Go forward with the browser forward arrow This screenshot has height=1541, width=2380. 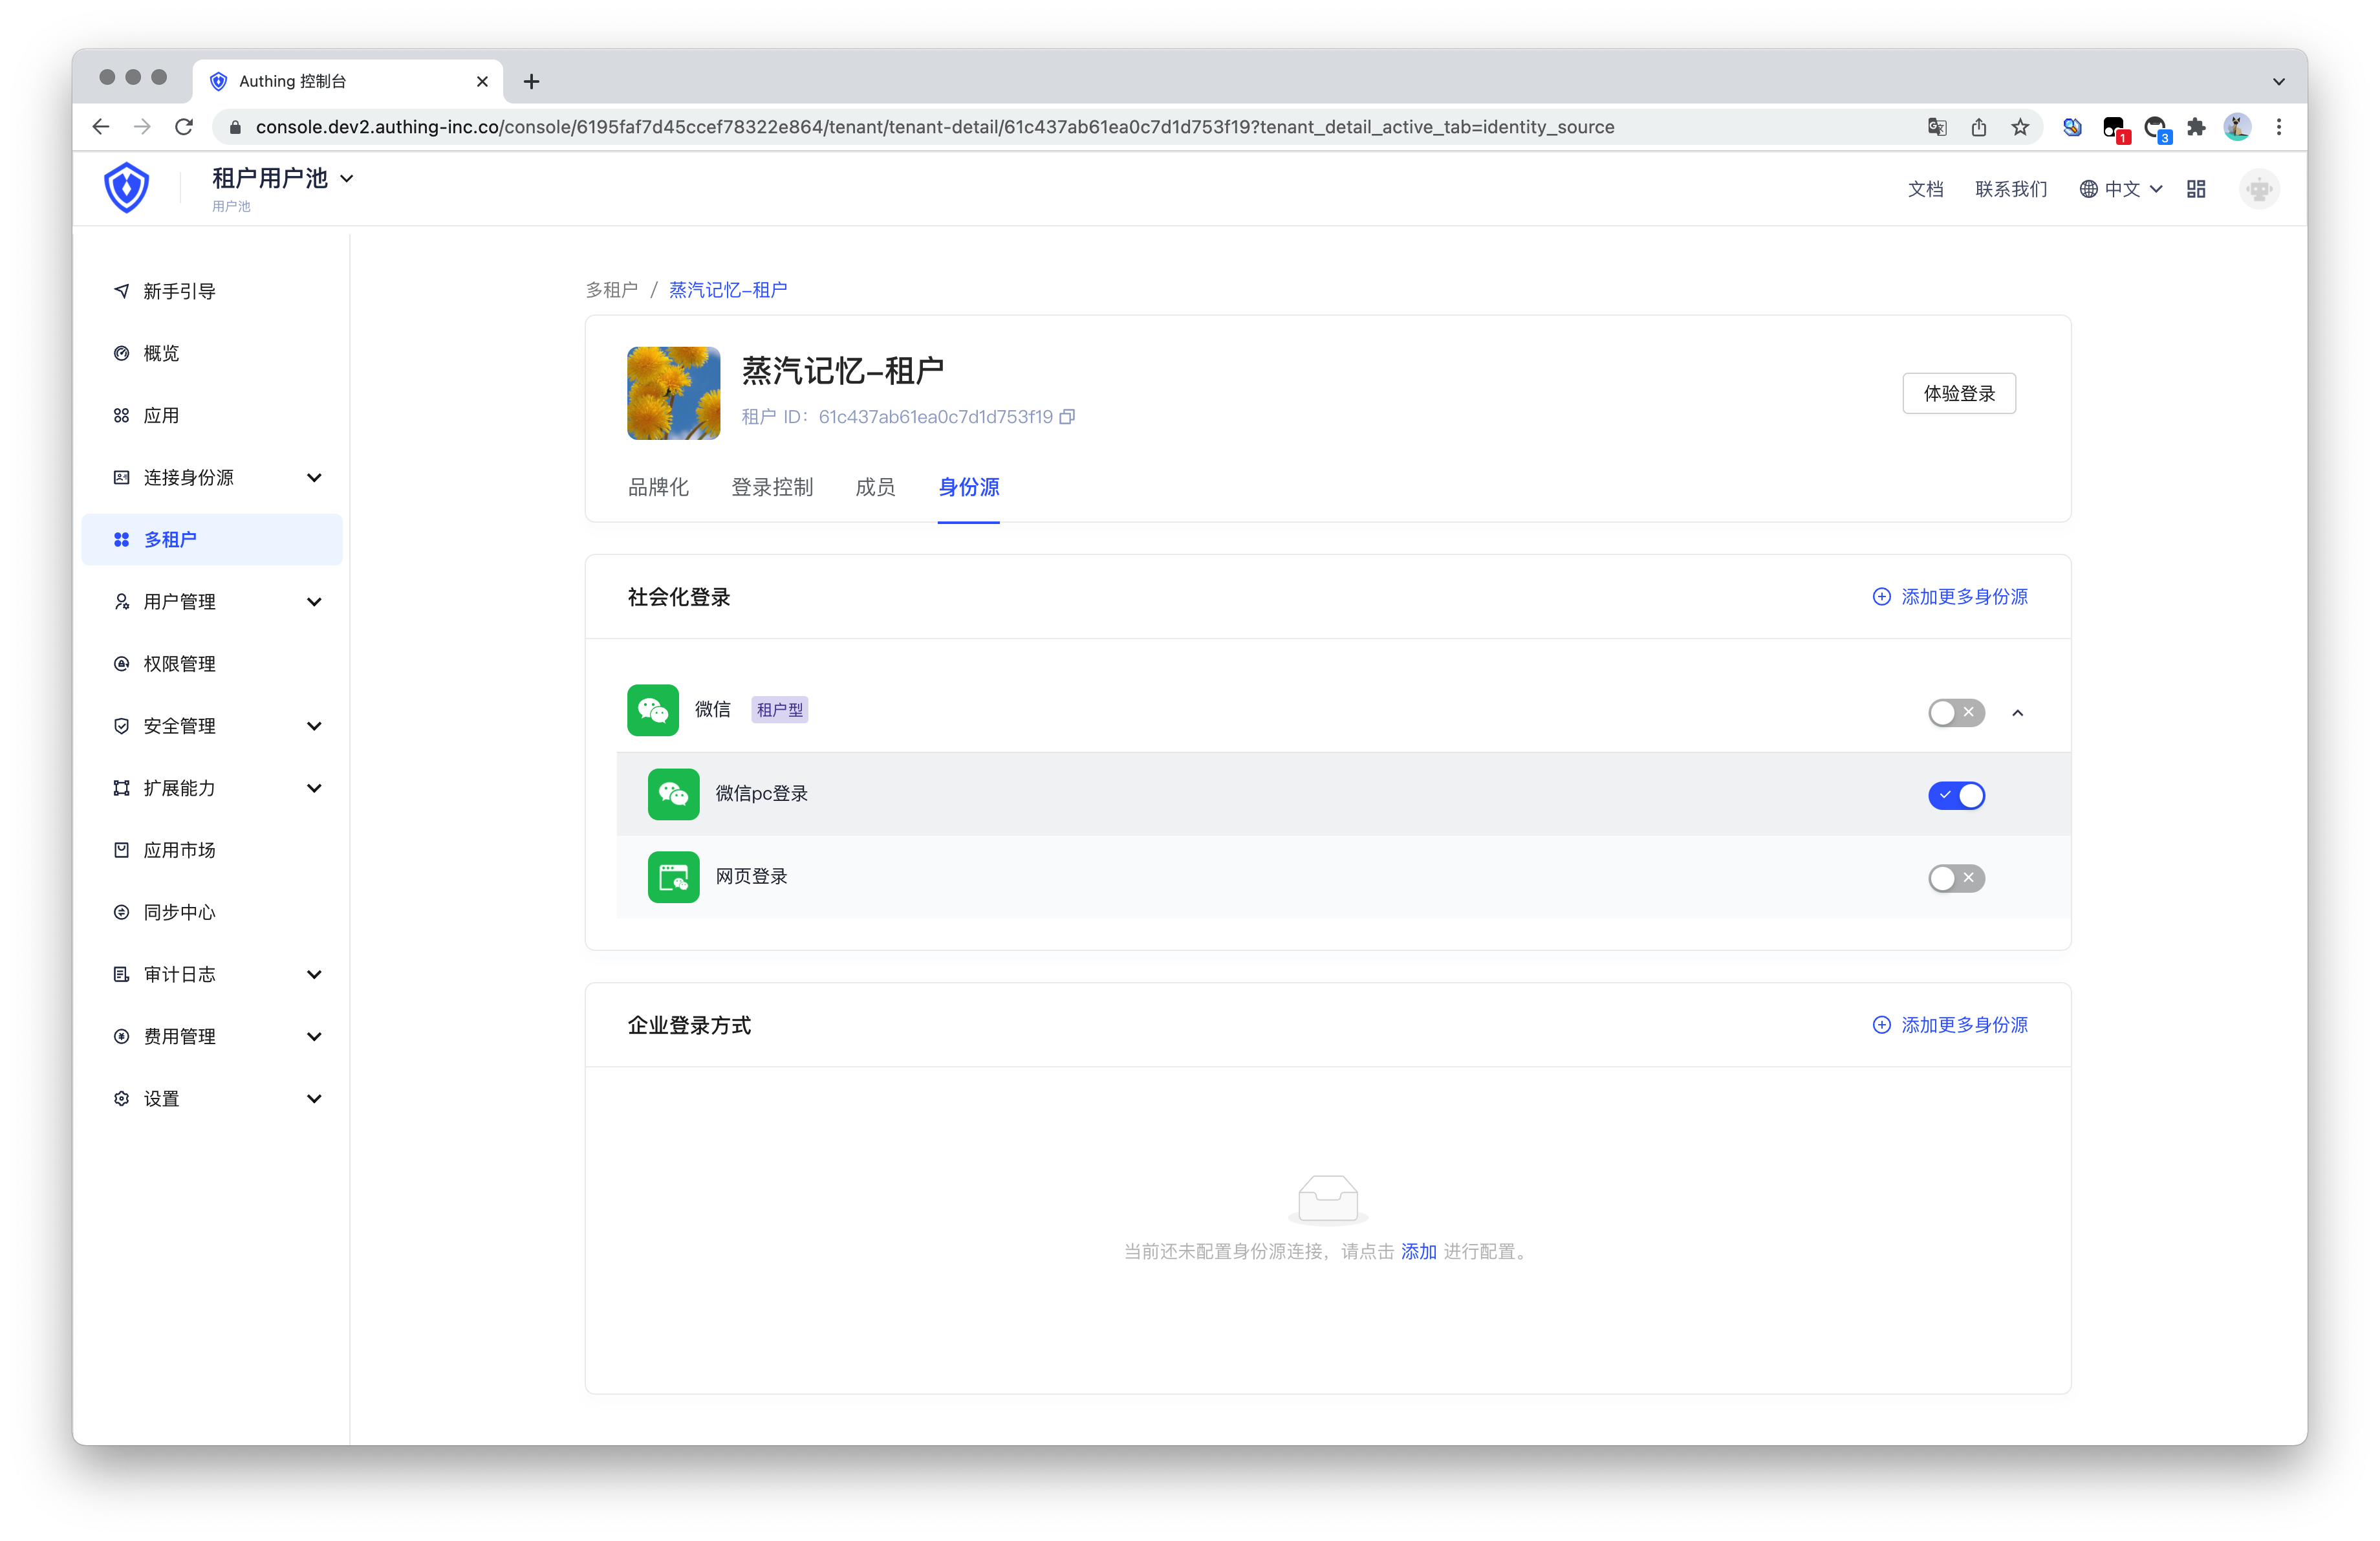tap(142, 127)
